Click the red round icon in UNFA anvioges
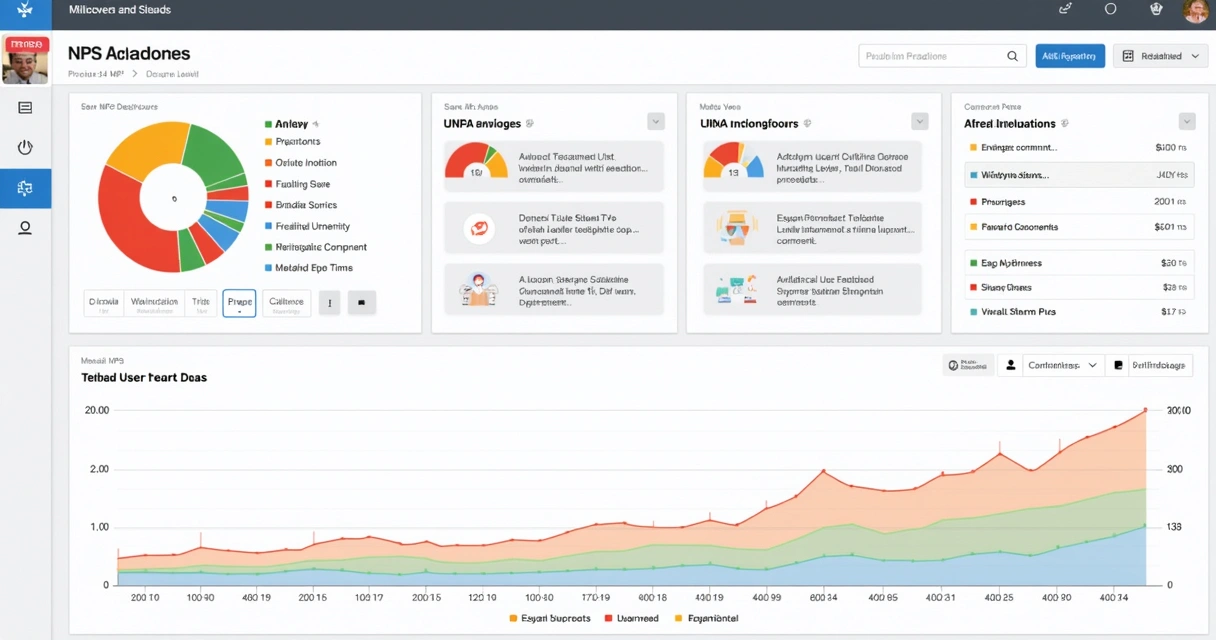The width and height of the screenshot is (1216, 640). click(x=478, y=229)
